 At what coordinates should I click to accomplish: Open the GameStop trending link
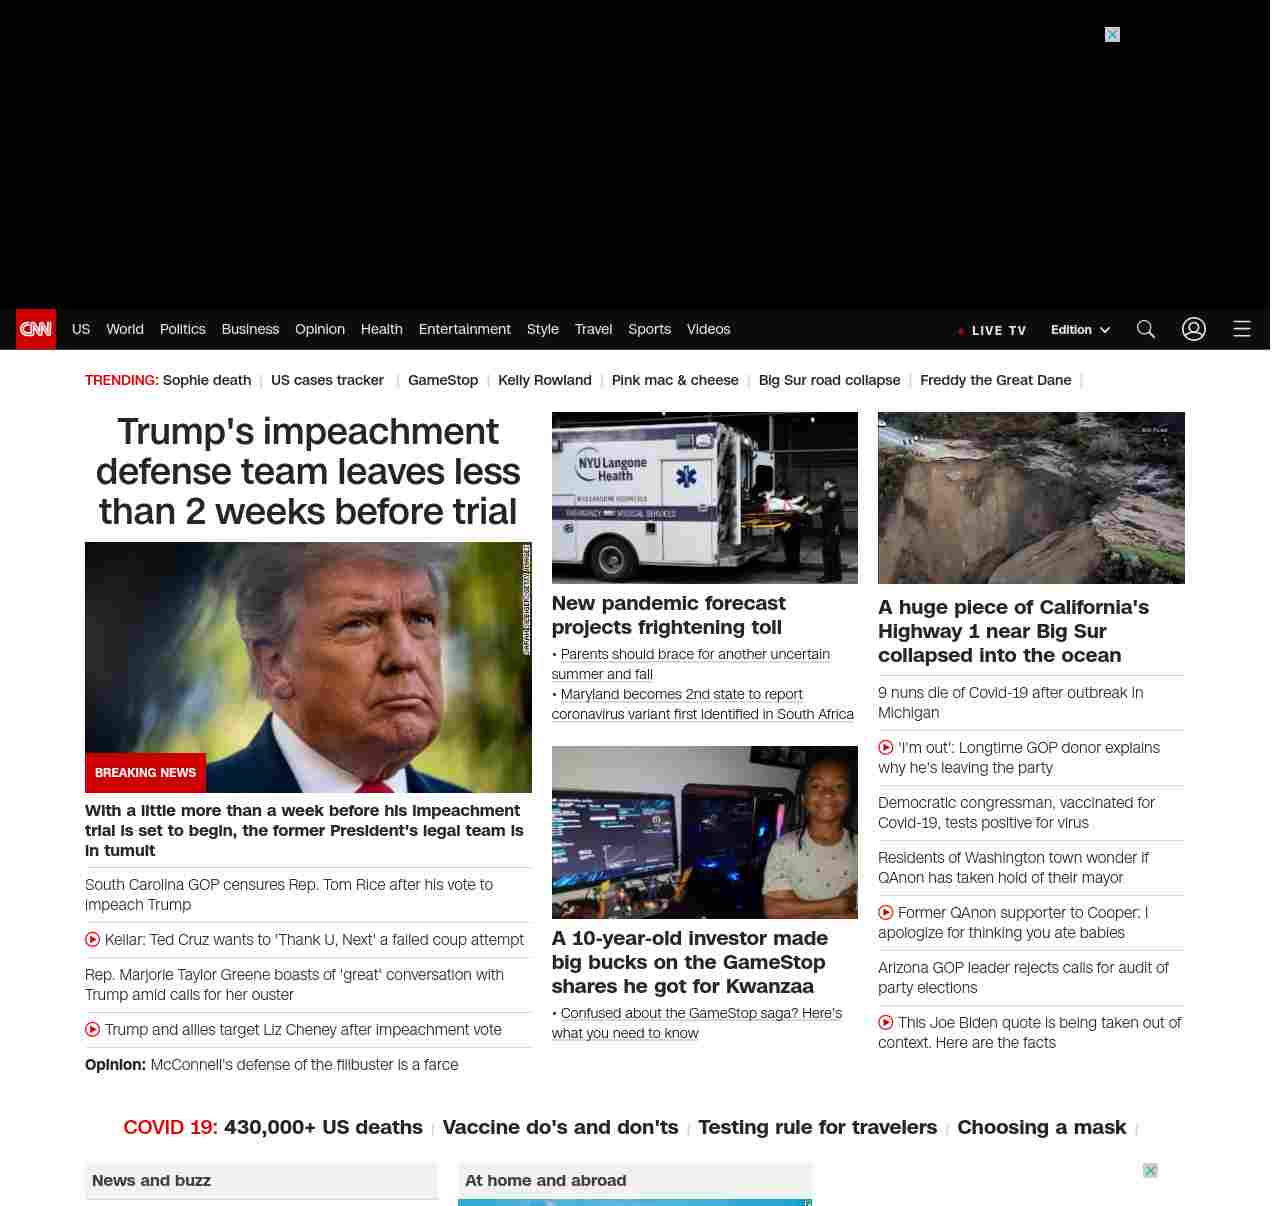(x=443, y=380)
